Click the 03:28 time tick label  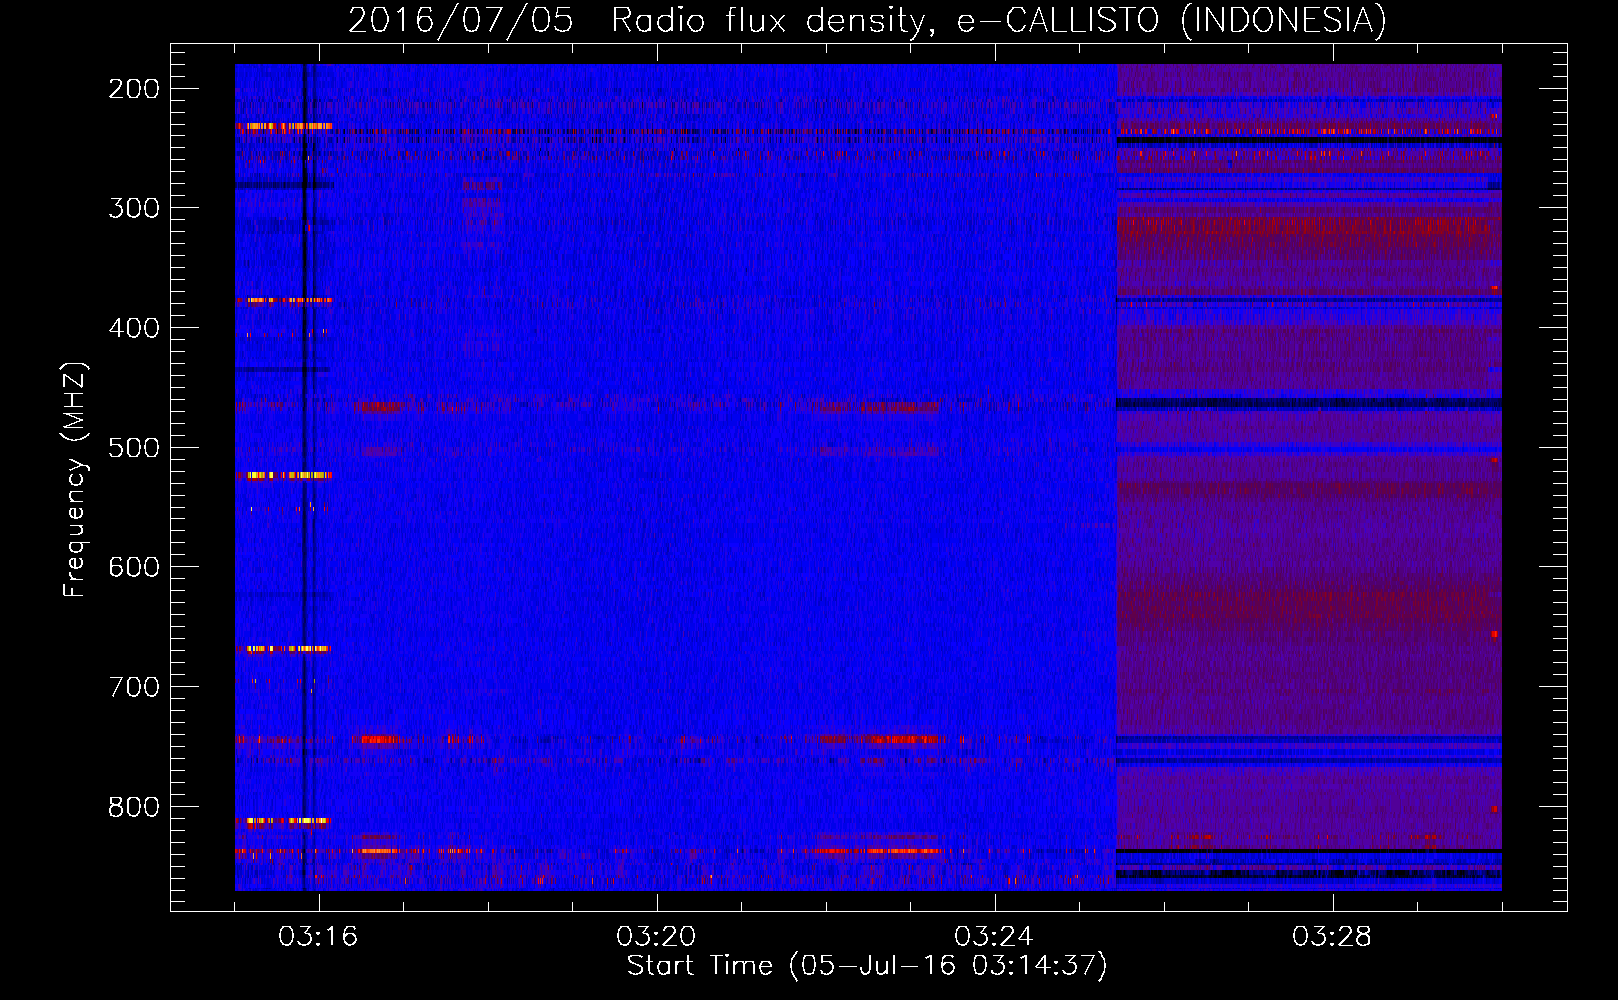[1332, 937]
